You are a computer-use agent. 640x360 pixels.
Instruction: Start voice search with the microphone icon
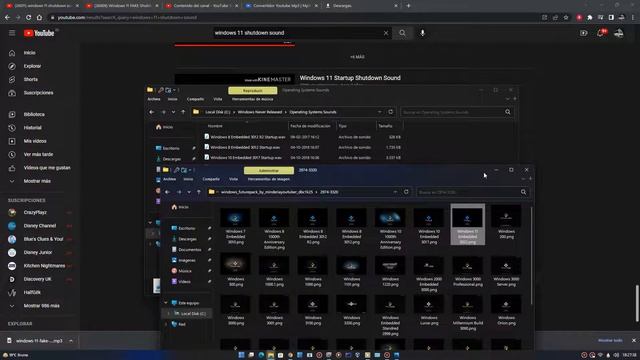(x=422, y=33)
